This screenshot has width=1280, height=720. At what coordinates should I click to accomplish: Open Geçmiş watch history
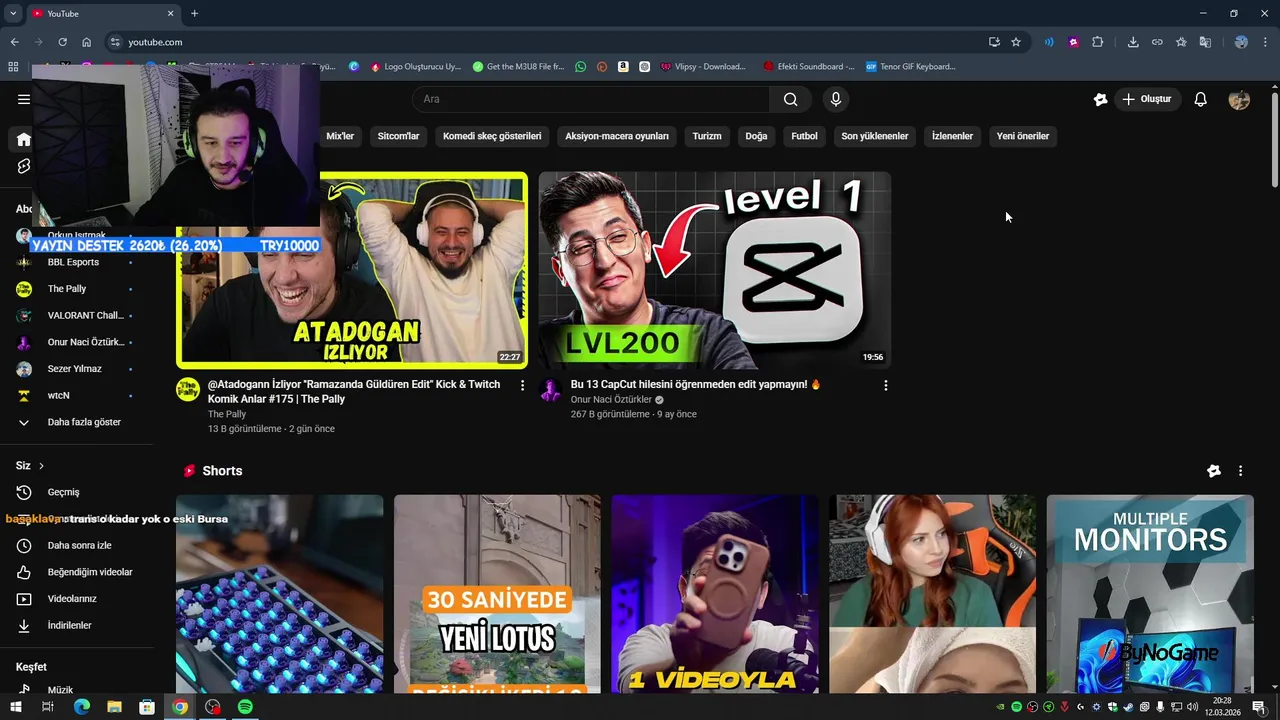coord(76,492)
